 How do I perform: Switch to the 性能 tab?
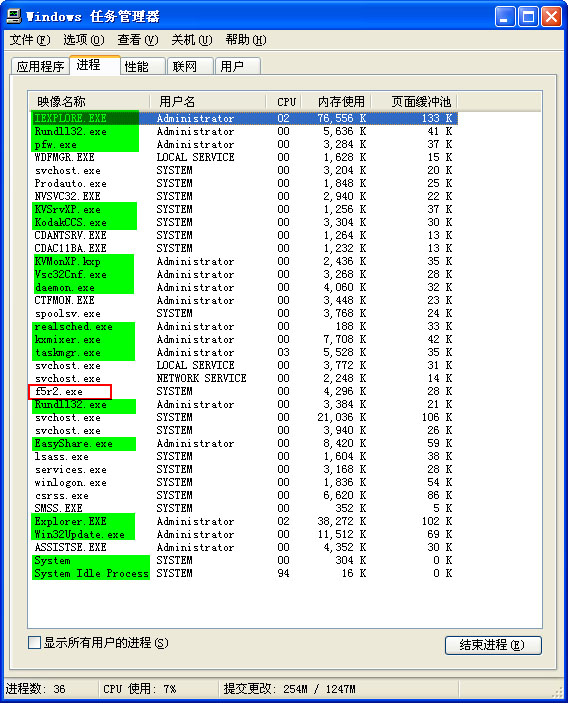[x=143, y=66]
